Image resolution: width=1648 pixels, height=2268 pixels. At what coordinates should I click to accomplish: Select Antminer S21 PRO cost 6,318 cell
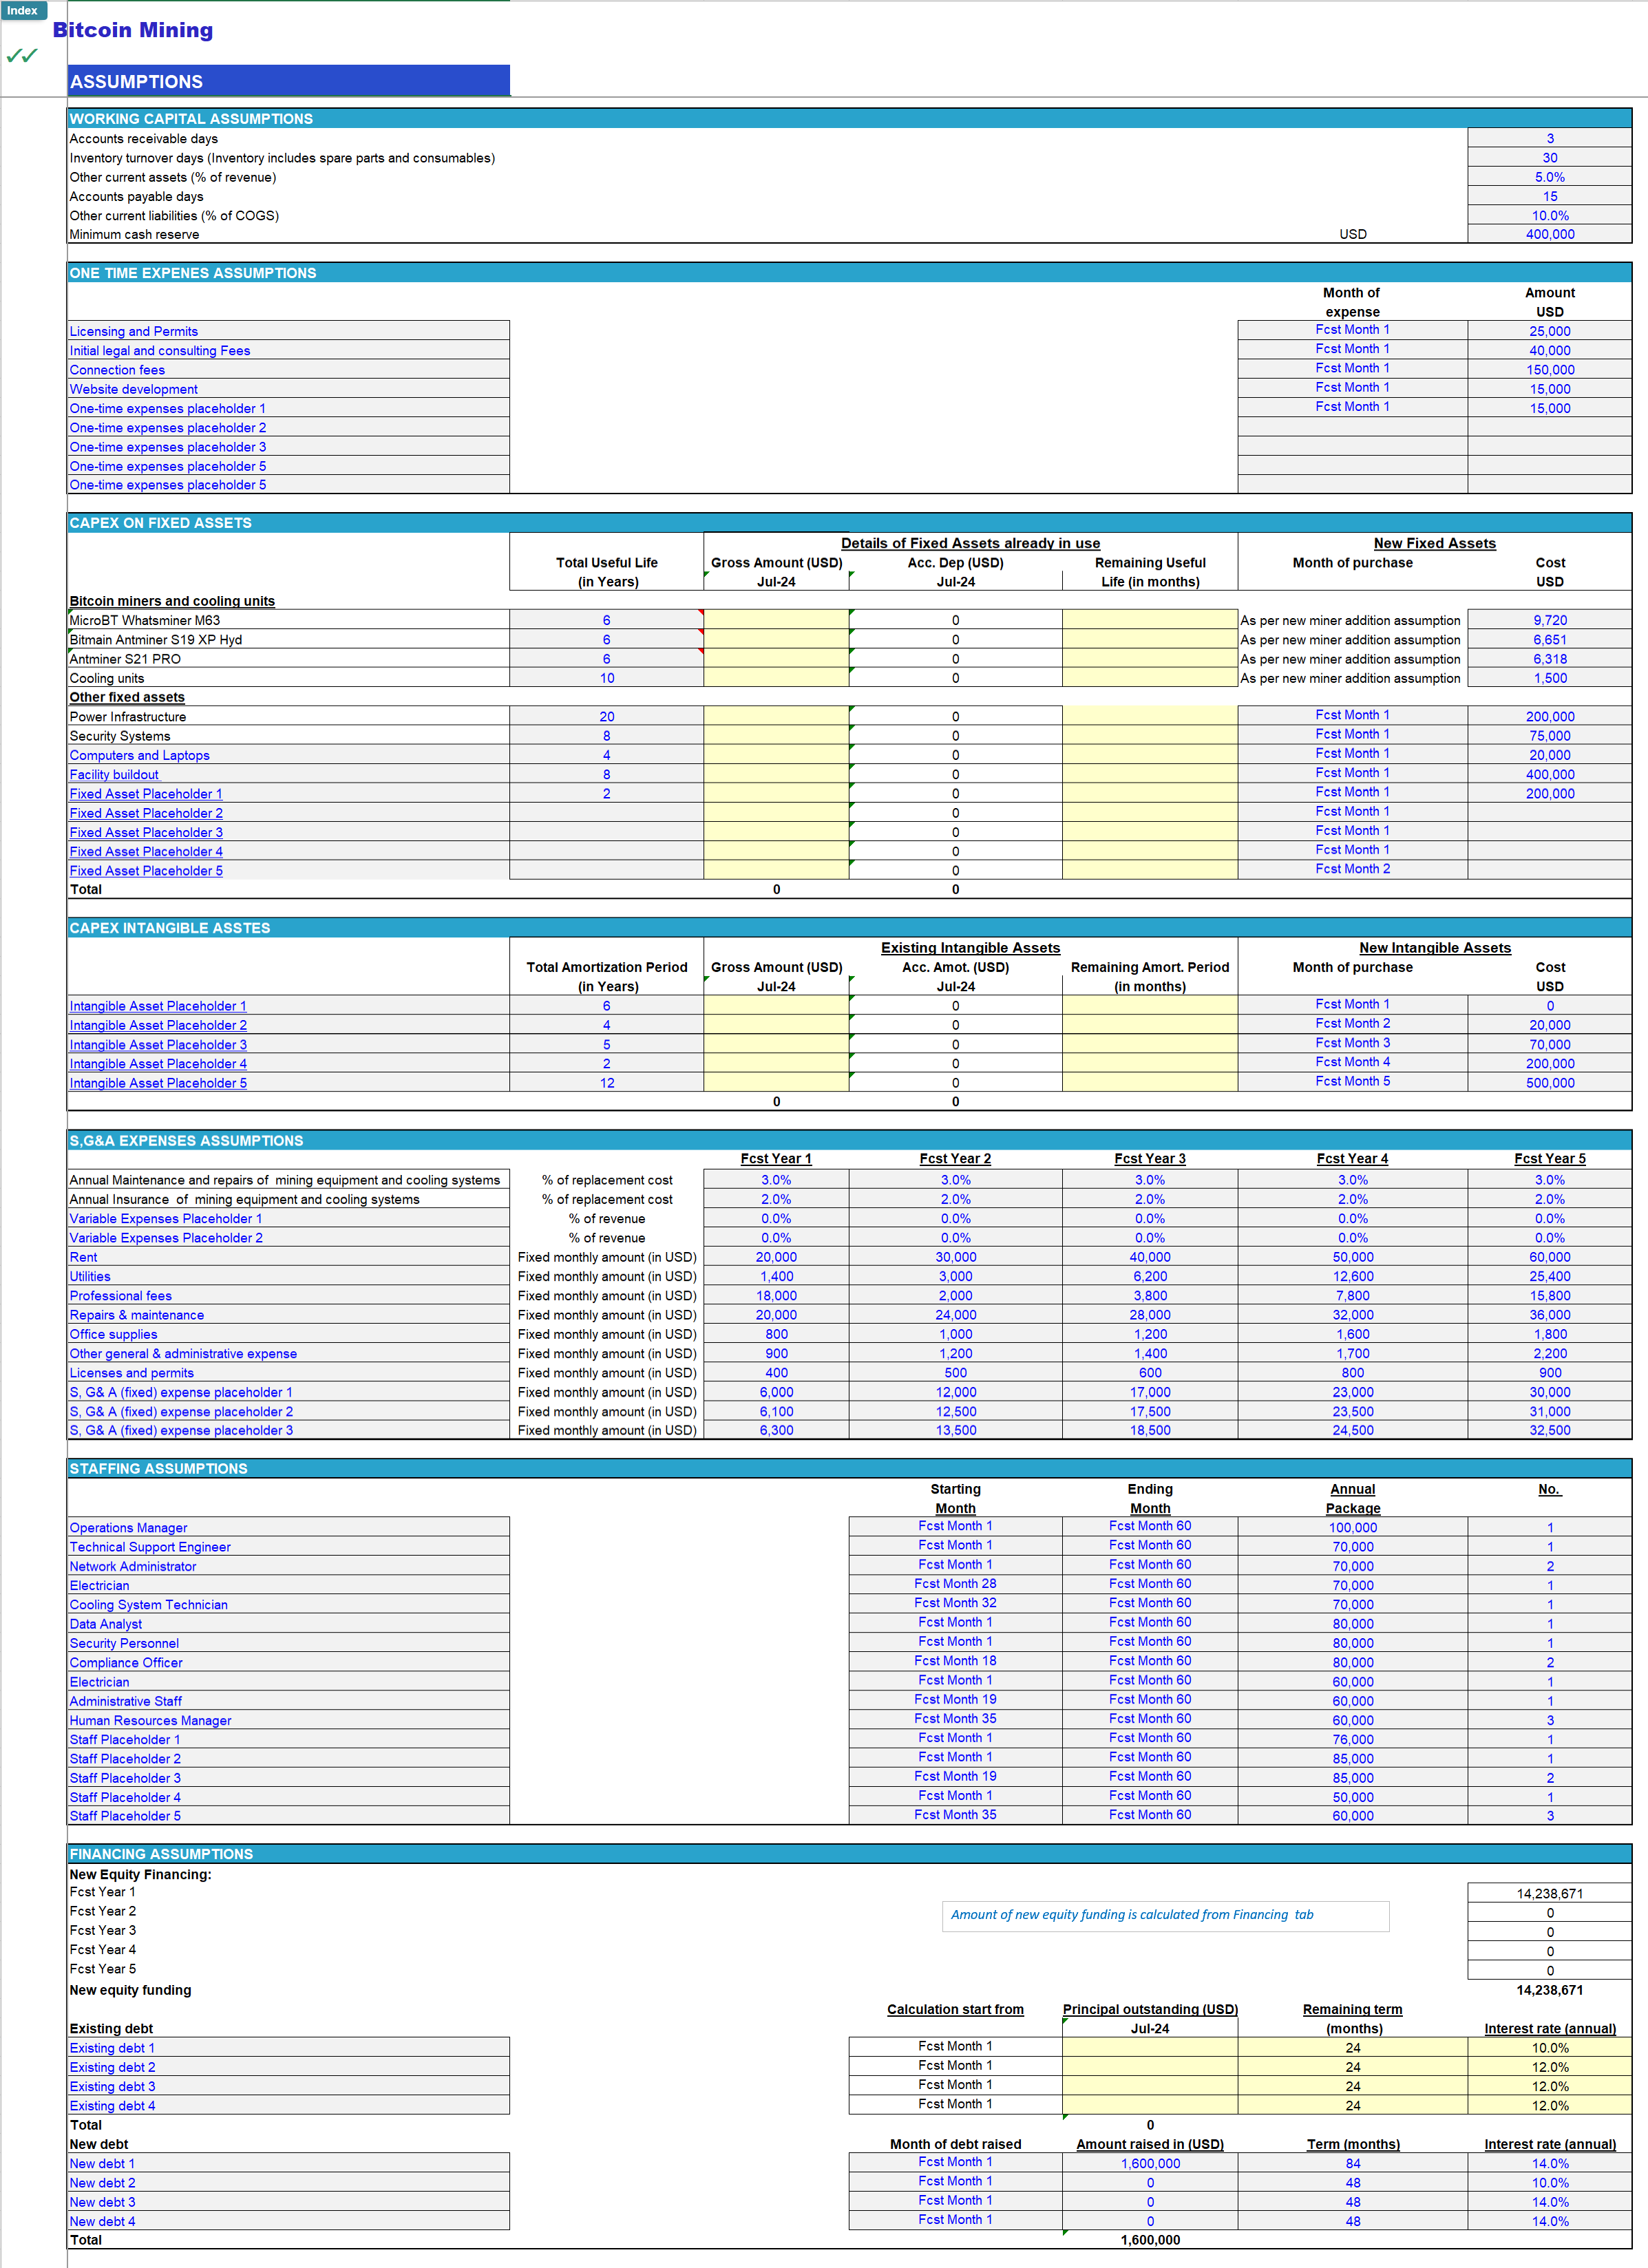(1549, 659)
